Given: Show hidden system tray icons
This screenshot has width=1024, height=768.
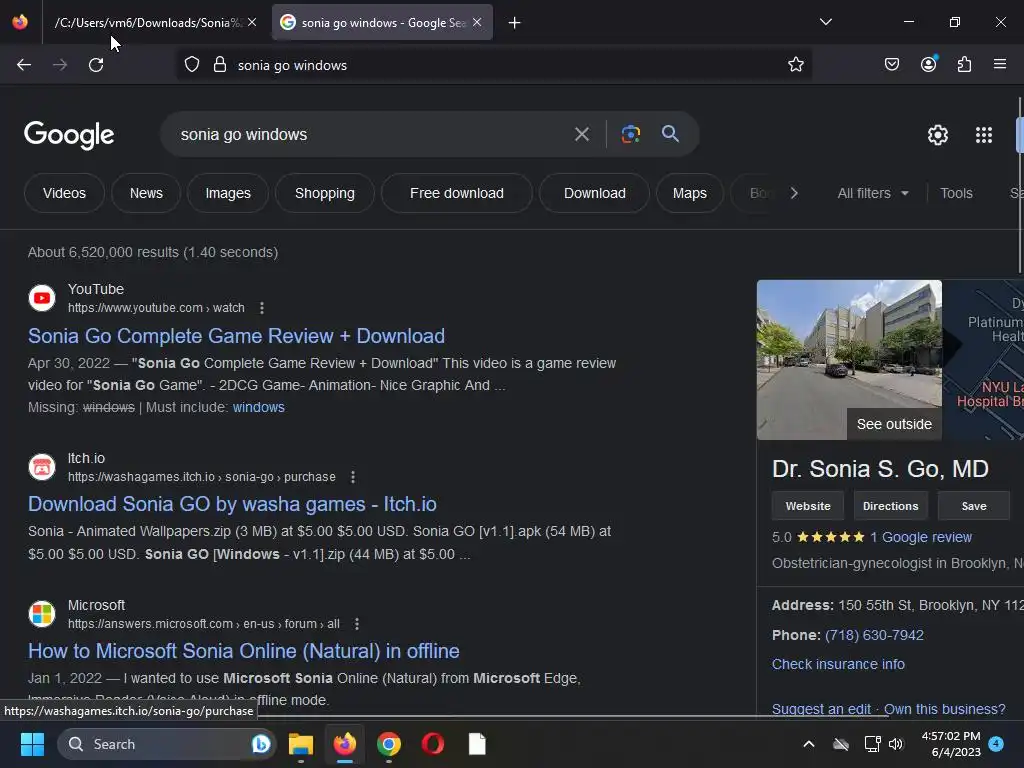Looking at the screenshot, I should (808, 744).
